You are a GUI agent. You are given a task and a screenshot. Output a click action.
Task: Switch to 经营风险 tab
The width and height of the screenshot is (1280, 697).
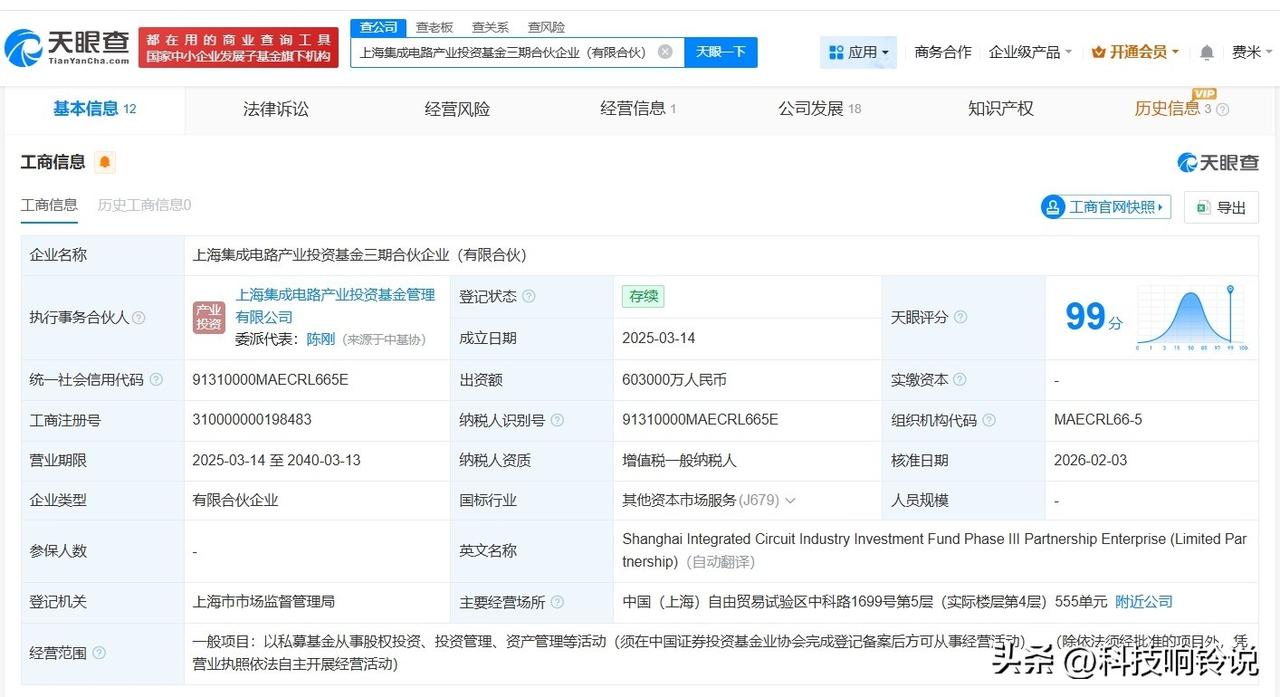pyautogui.click(x=457, y=109)
